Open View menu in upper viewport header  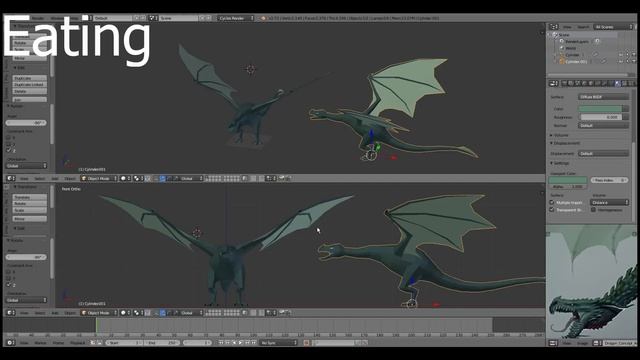pyautogui.click(x=24, y=178)
